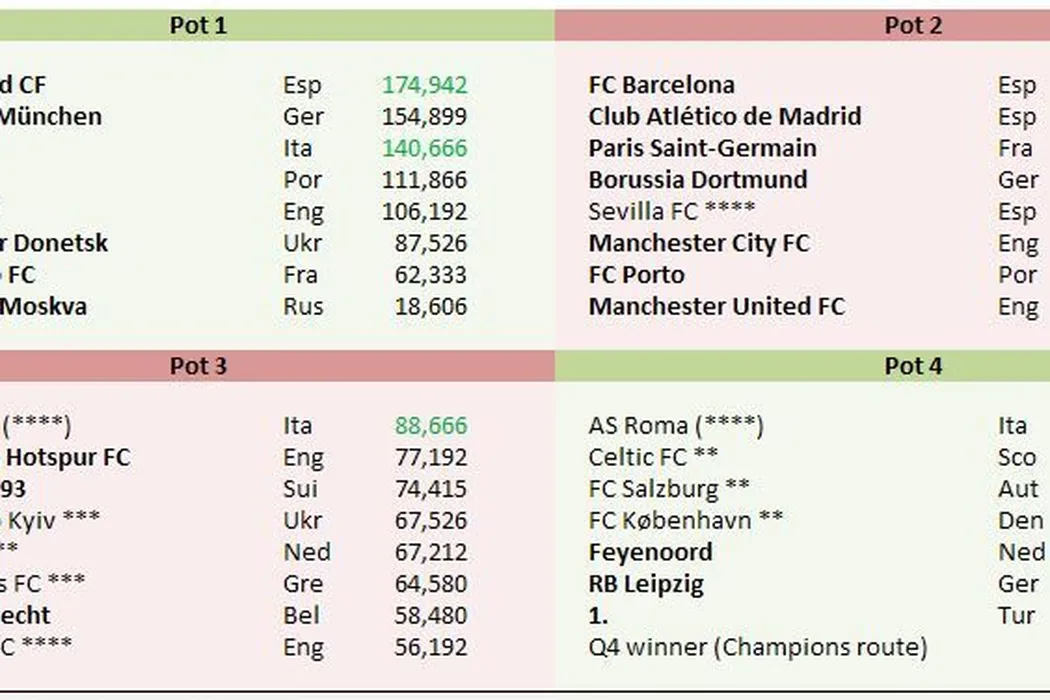This screenshot has height=700, width=1050.
Task: Select the Manchester United FC cell
Action: coord(716,306)
